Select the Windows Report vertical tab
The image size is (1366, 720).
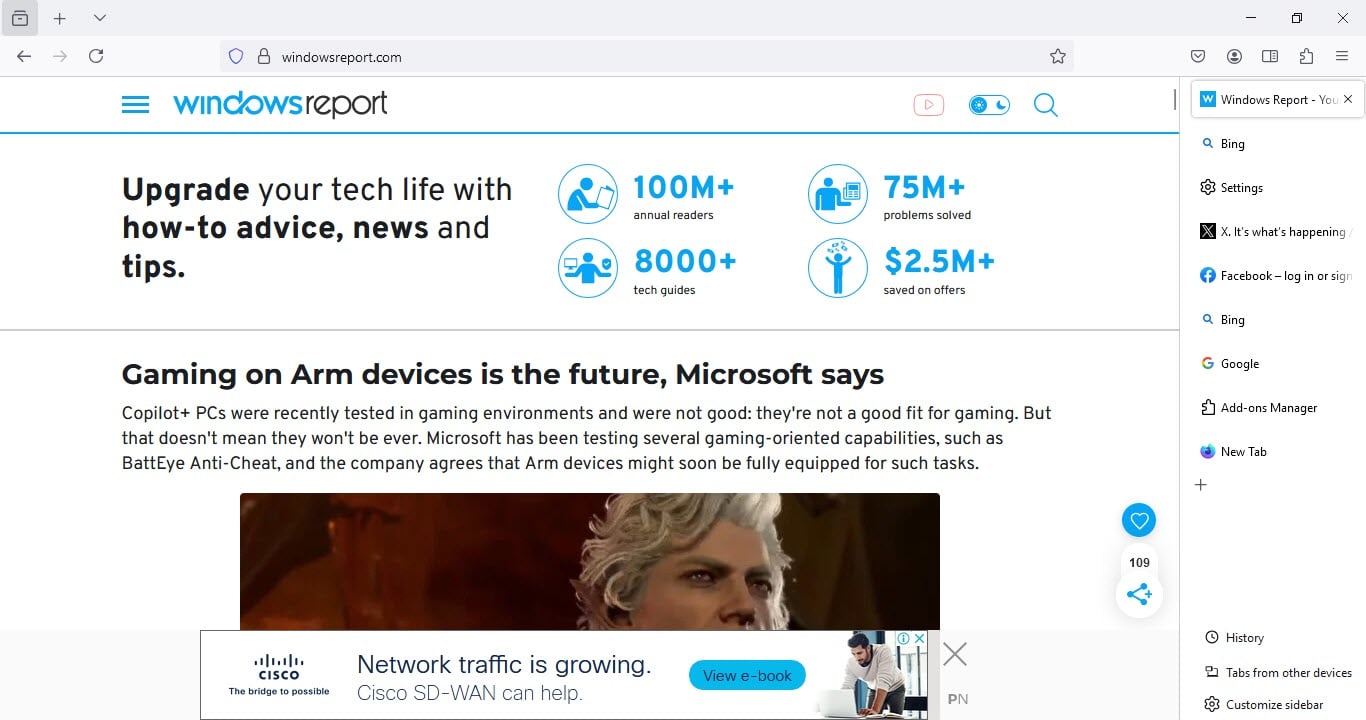point(1275,99)
